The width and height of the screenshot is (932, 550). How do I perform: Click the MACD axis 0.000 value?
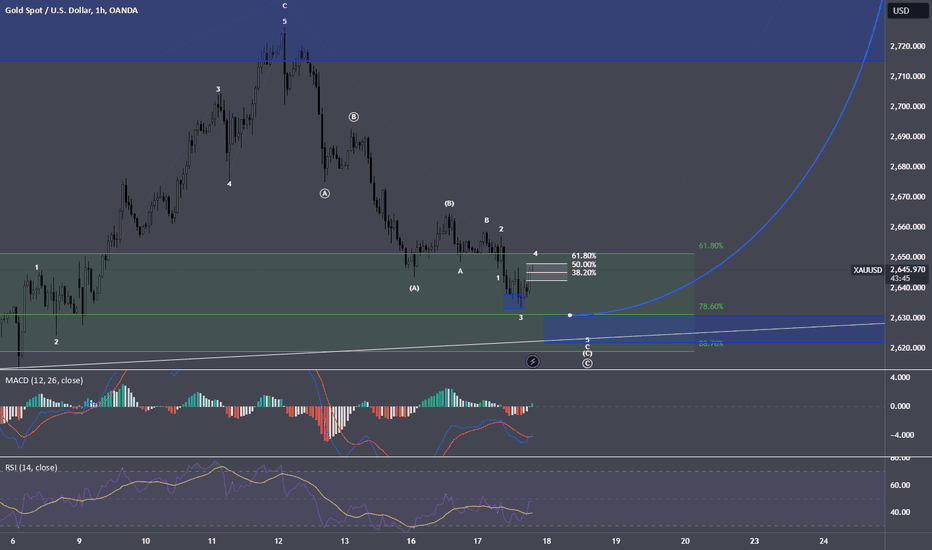click(900, 406)
